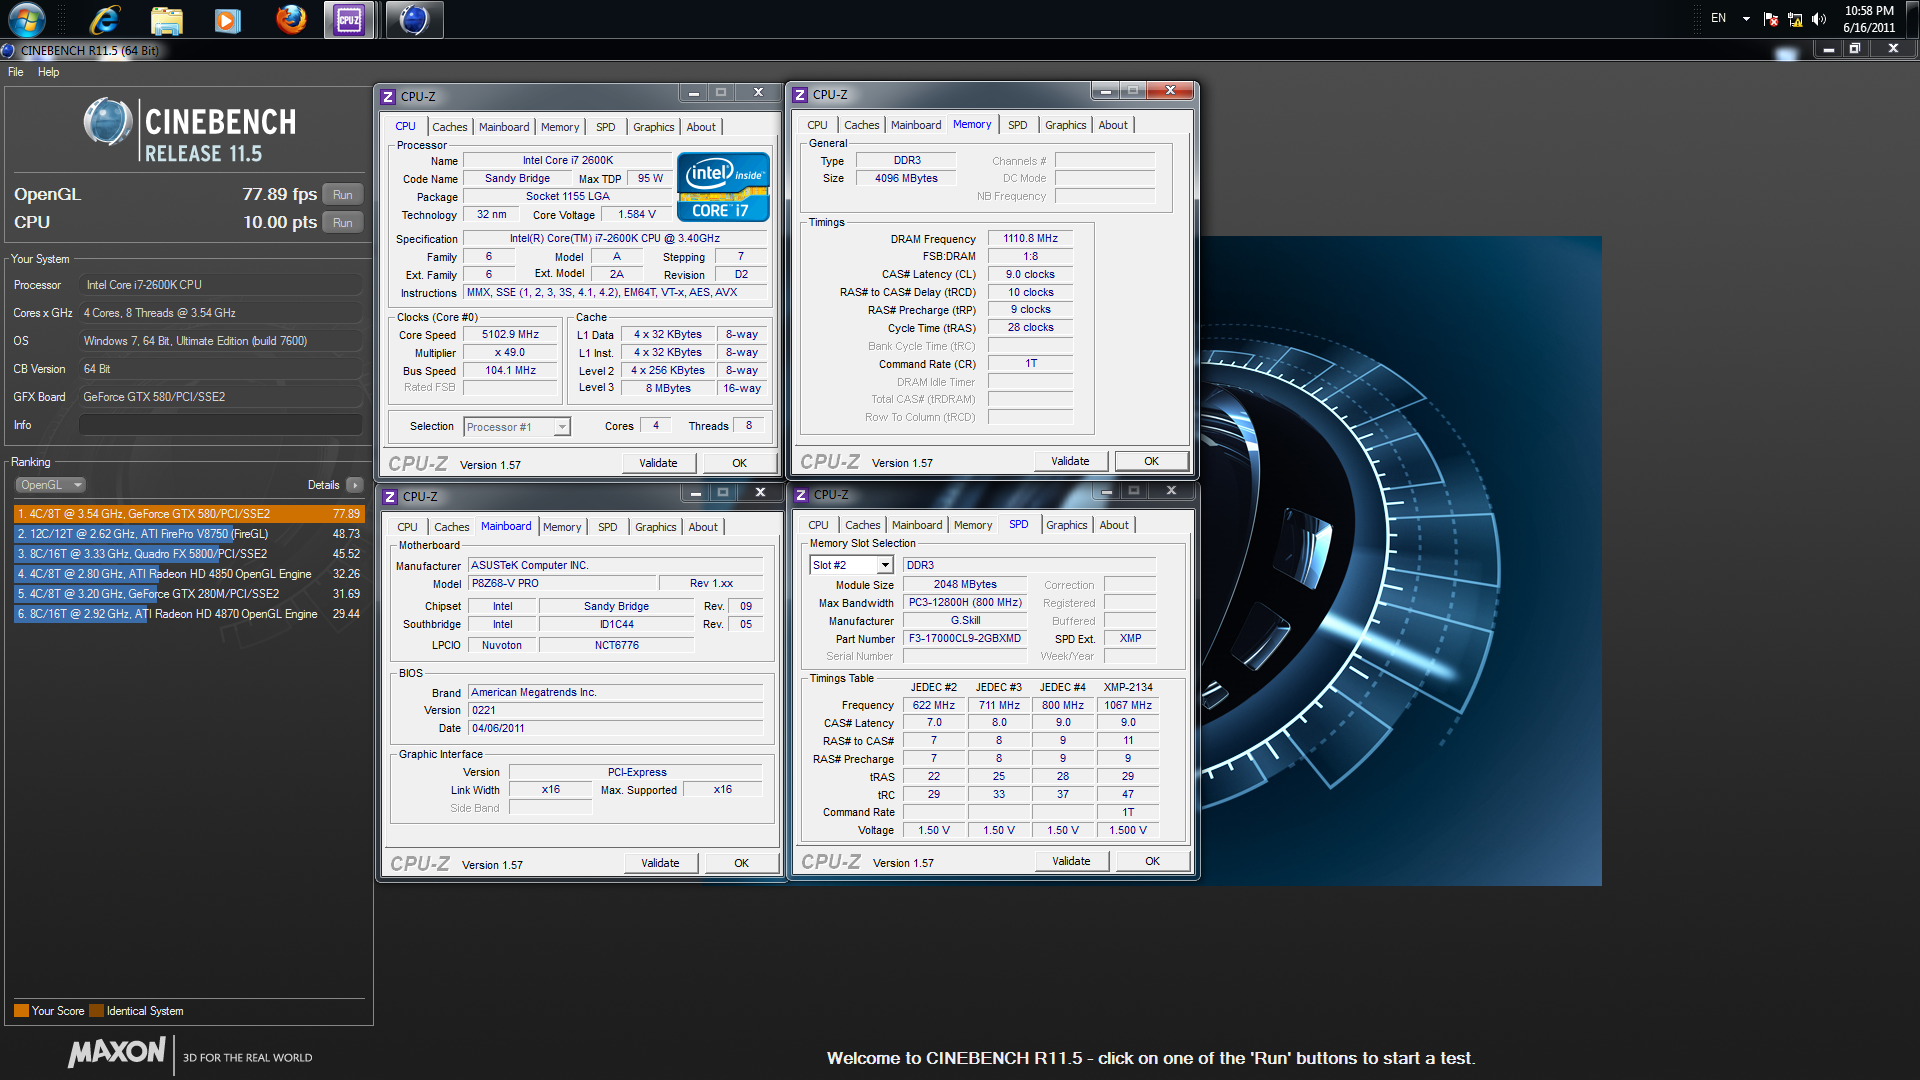Image resolution: width=1920 pixels, height=1080 pixels.
Task: Expand Ranking Details arrow button
Action: tap(354, 485)
